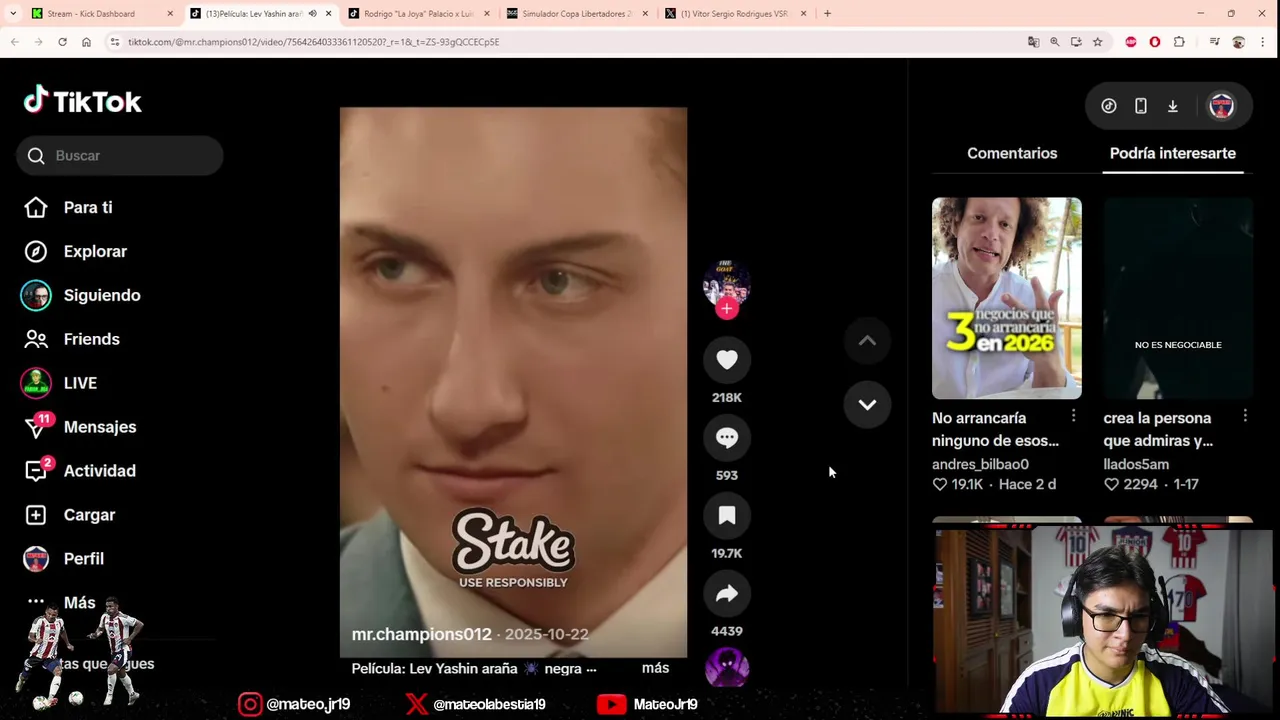Like the video with the heart icon
Screen dimensions: 1280x720
pos(727,360)
